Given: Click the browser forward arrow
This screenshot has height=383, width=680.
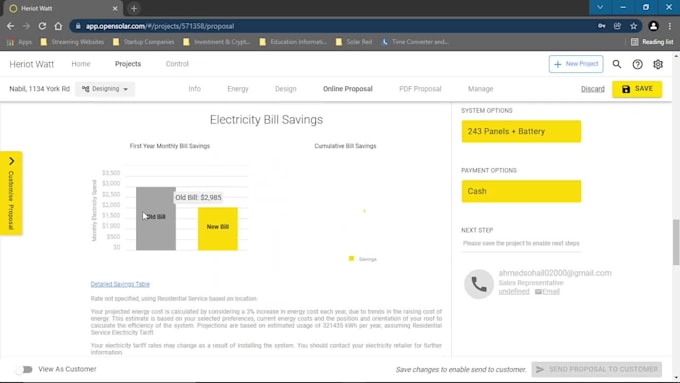Looking at the screenshot, I should coord(26,26).
